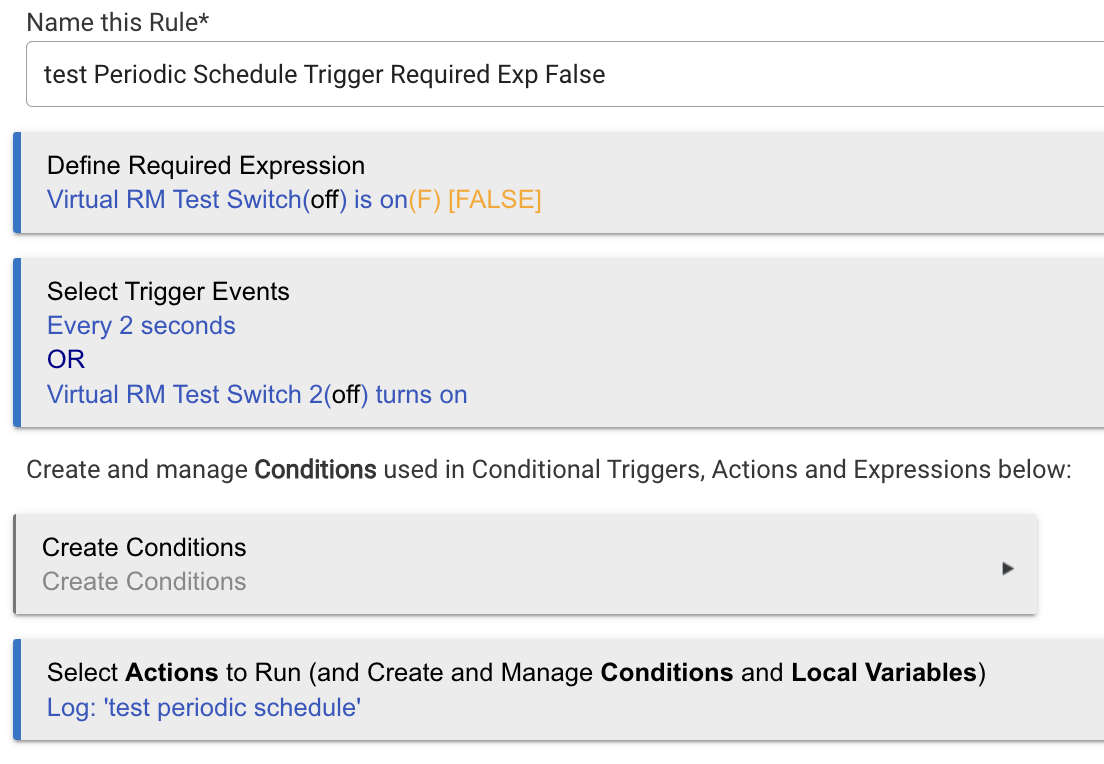Click the gray Create Conditions subtitle
The height and width of the screenshot is (764, 1104).
(x=144, y=582)
